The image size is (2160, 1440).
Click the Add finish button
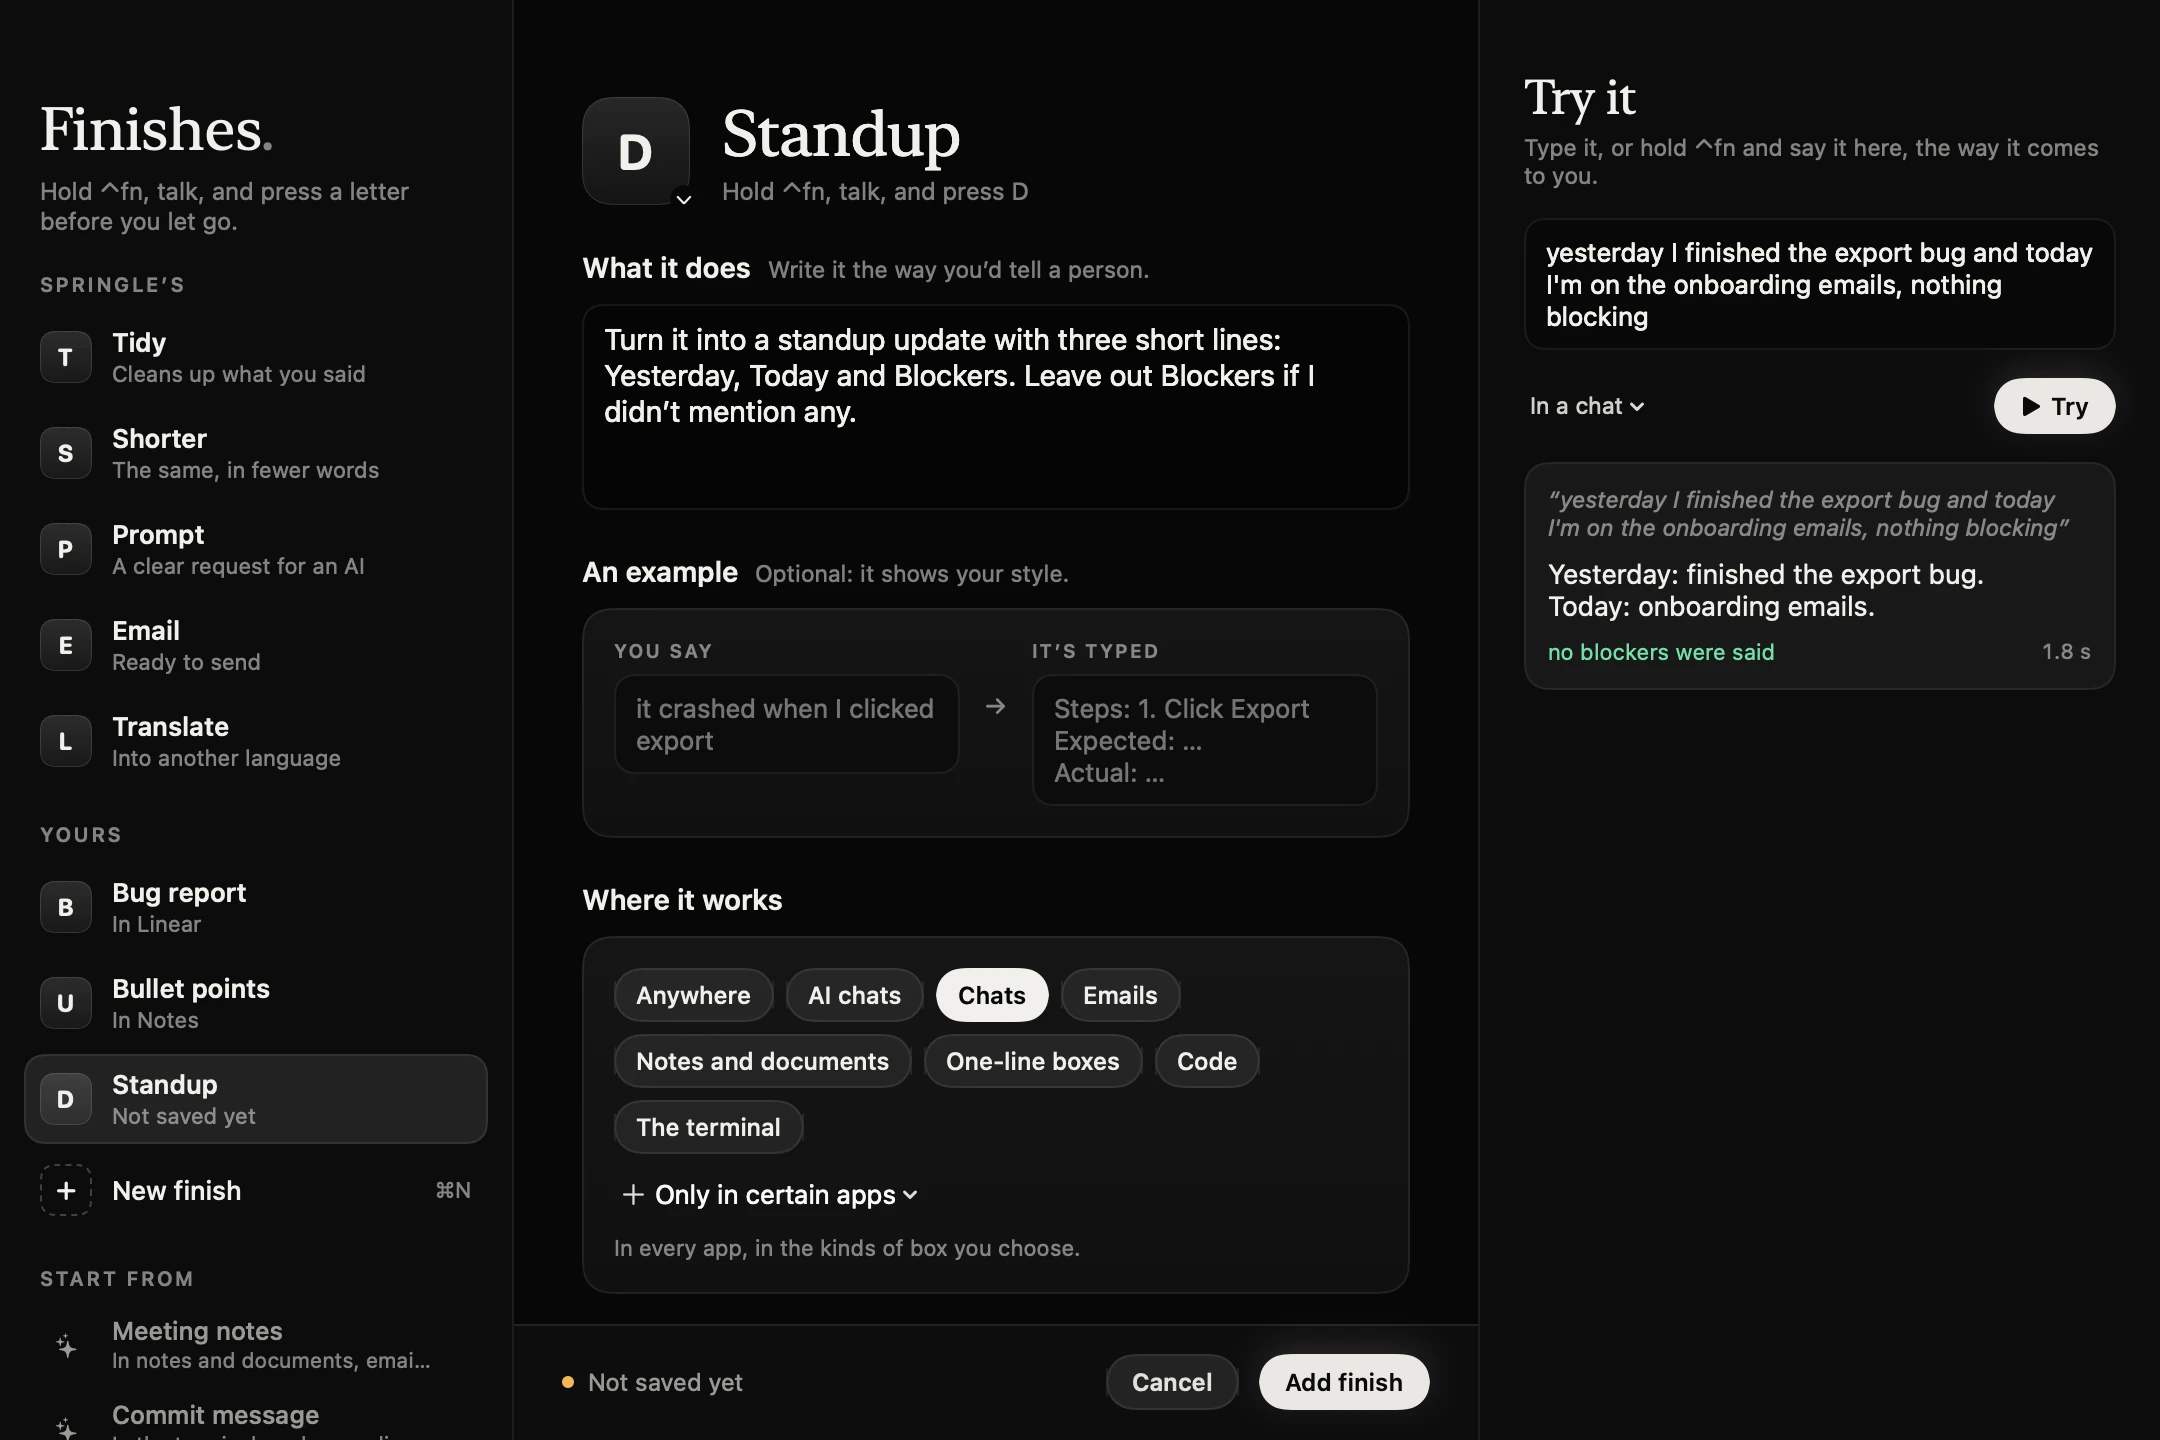tap(1344, 1382)
